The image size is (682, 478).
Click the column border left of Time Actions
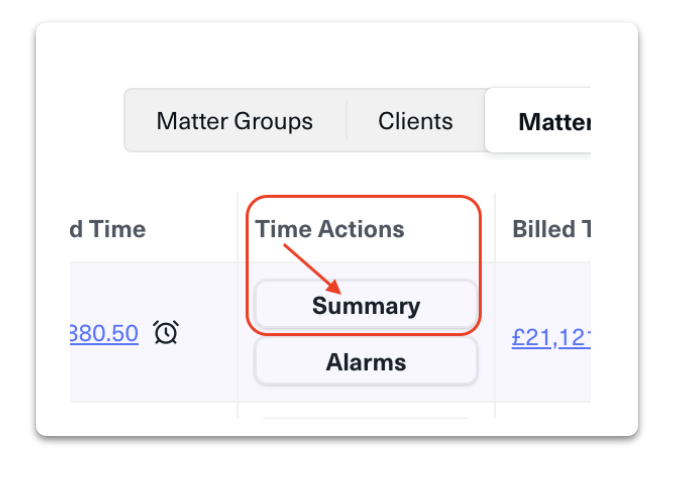[x=238, y=229]
